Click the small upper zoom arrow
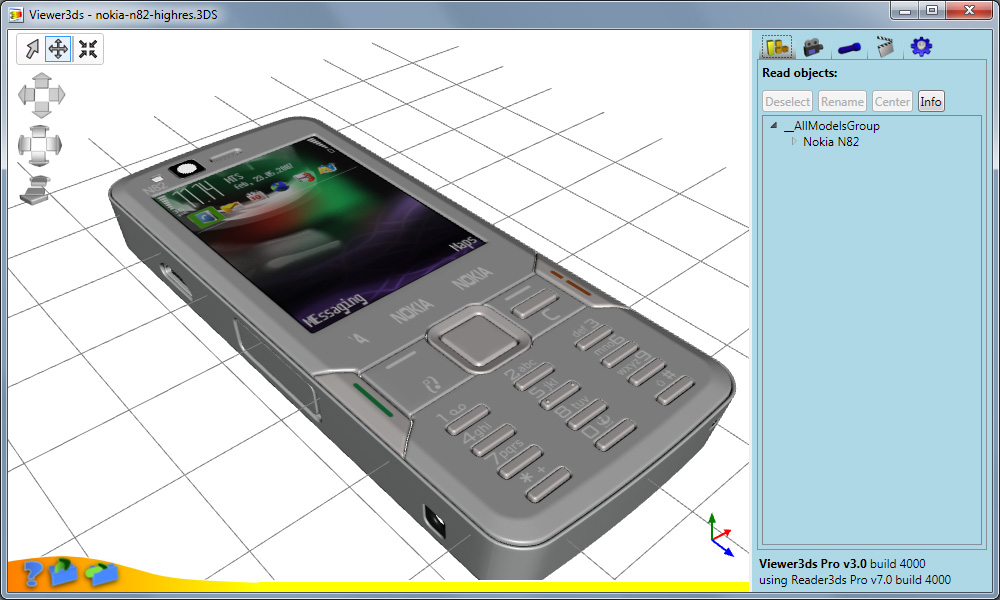Screen dimensions: 1000x600 40,180
